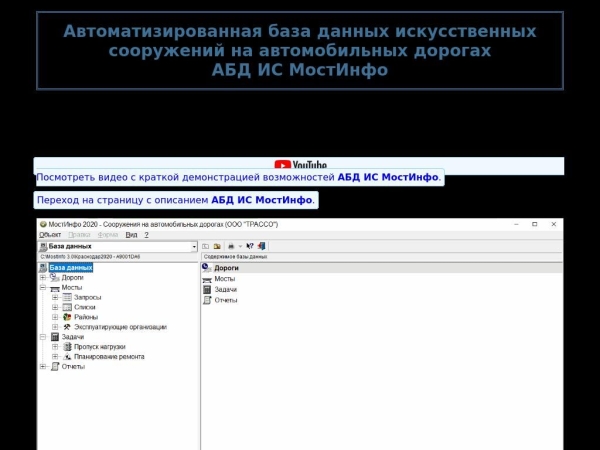Click the Мосты bridge icon in the tree
Screen dimensions: 600x450
click(x=55, y=288)
